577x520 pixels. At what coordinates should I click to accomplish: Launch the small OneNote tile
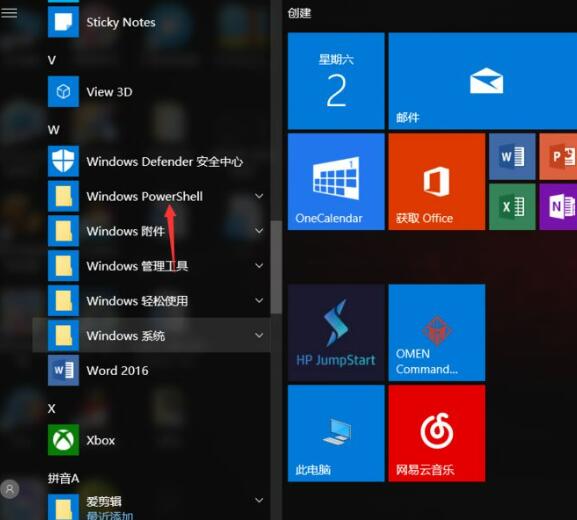coord(558,207)
